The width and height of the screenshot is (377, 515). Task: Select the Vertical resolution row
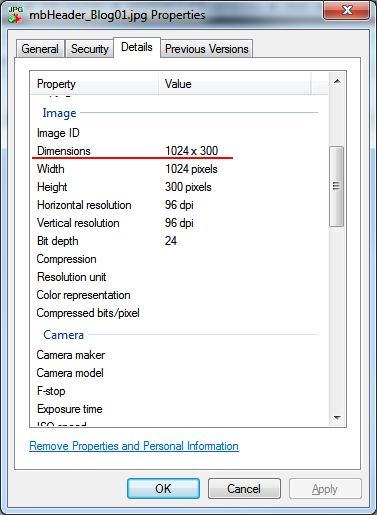click(x=179, y=223)
